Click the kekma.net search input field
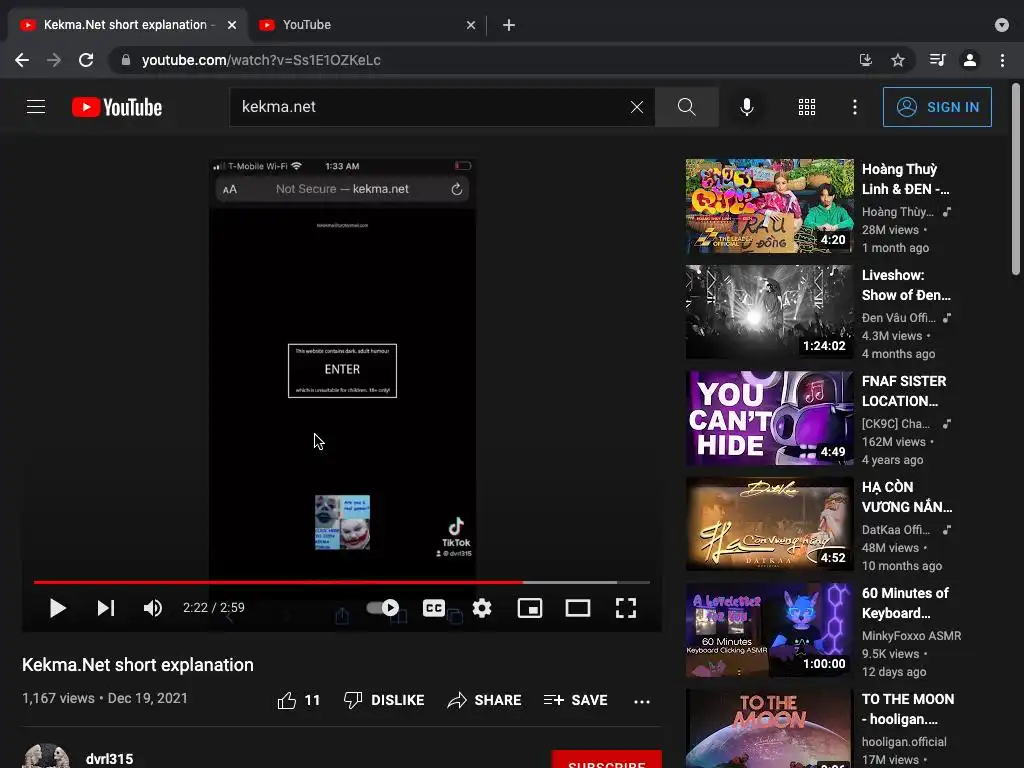Screen dimensions: 1024x768 click(431, 107)
